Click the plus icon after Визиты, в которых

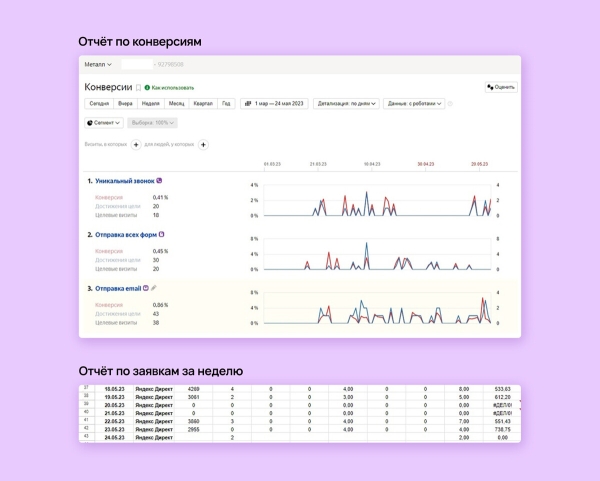coord(136,145)
